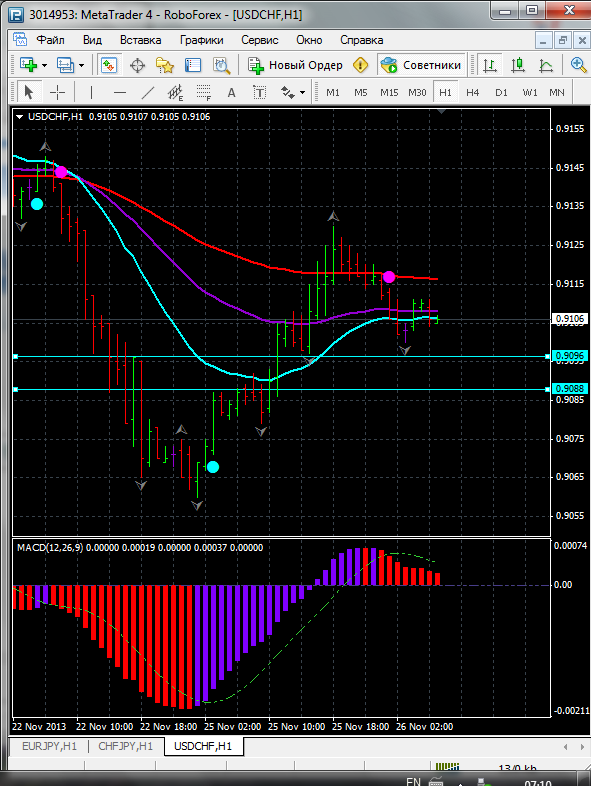Select the USDCHF,H1 chart tab
Viewport: 600px width, 786px height.
point(203,746)
